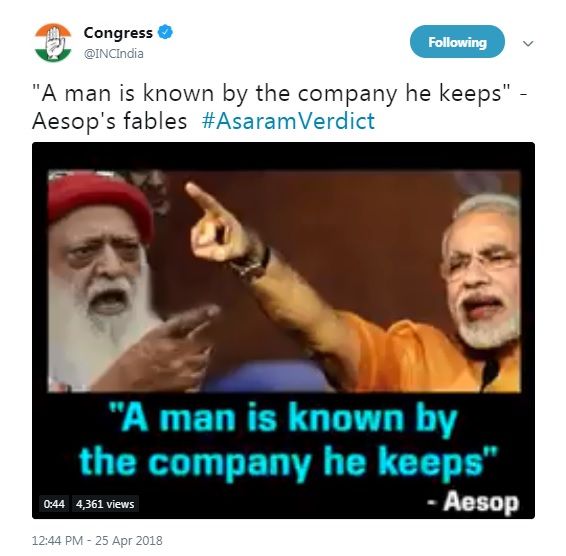Screen dimensions: 566x556
Task: Click the cyan quote caption inside the video
Action: click(x=288, y=441)
